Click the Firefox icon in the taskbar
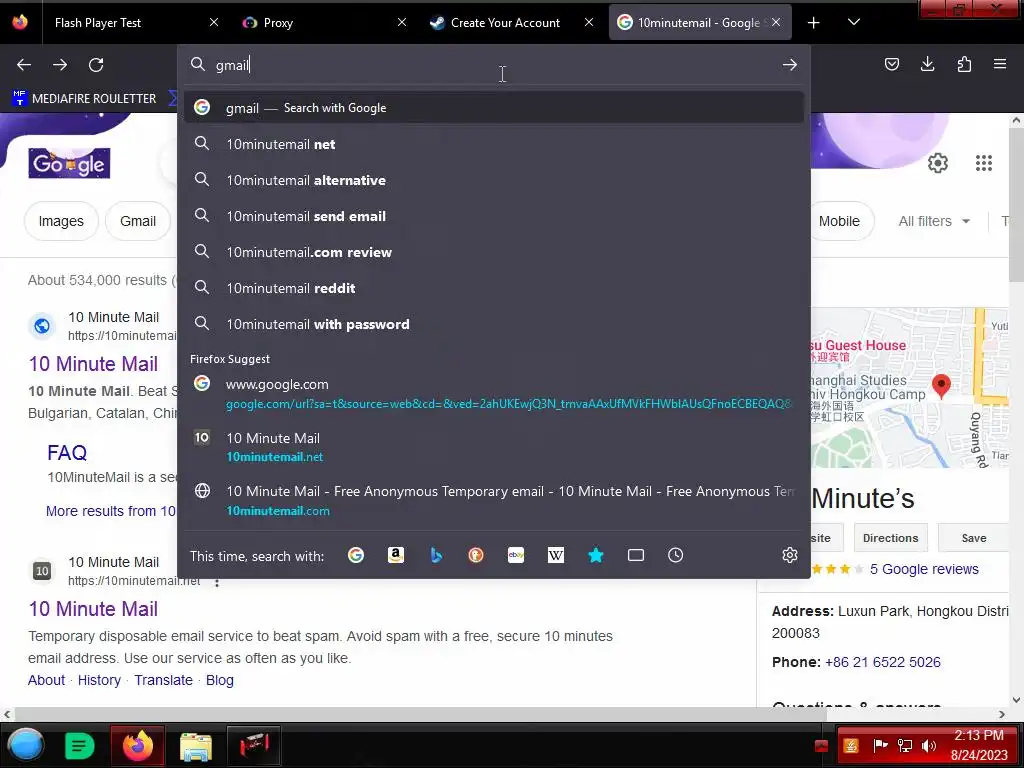Viewport: 1024px width, 768px height. (x=137, y=745)
